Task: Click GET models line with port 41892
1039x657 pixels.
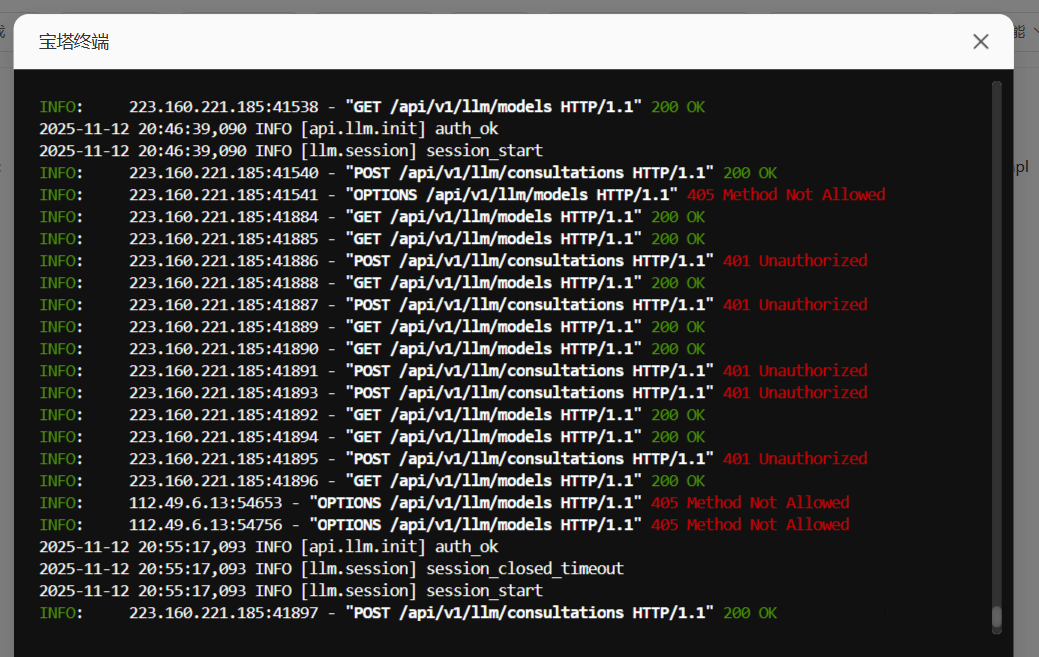Action: pyautogui.click(x=372, y=415)
